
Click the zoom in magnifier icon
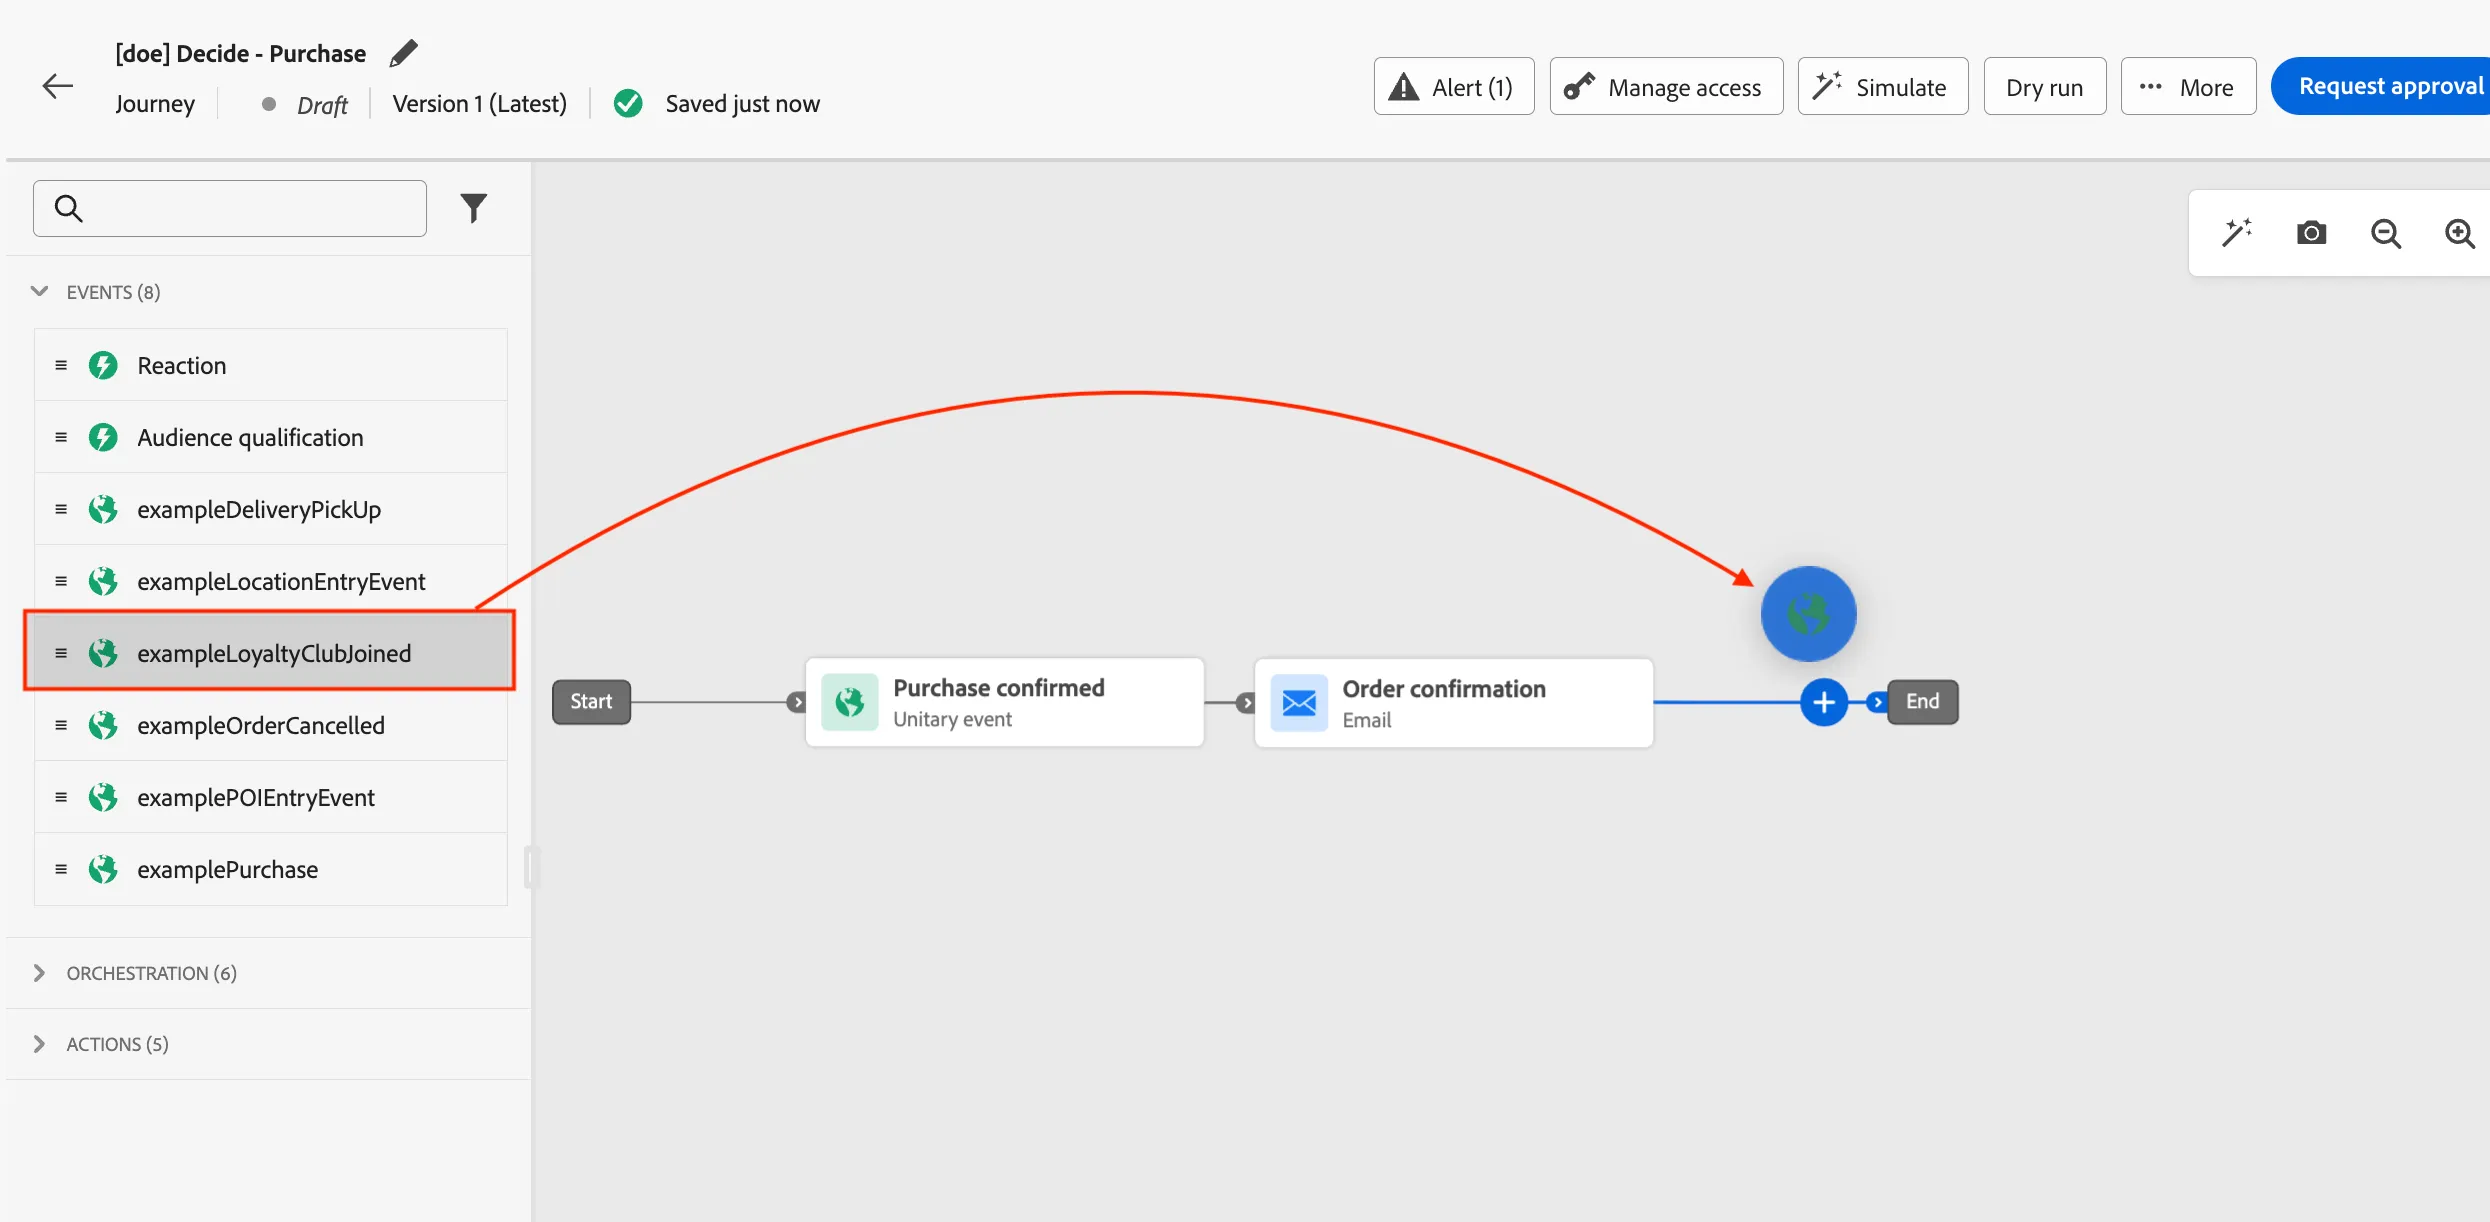pos(2460,234)
